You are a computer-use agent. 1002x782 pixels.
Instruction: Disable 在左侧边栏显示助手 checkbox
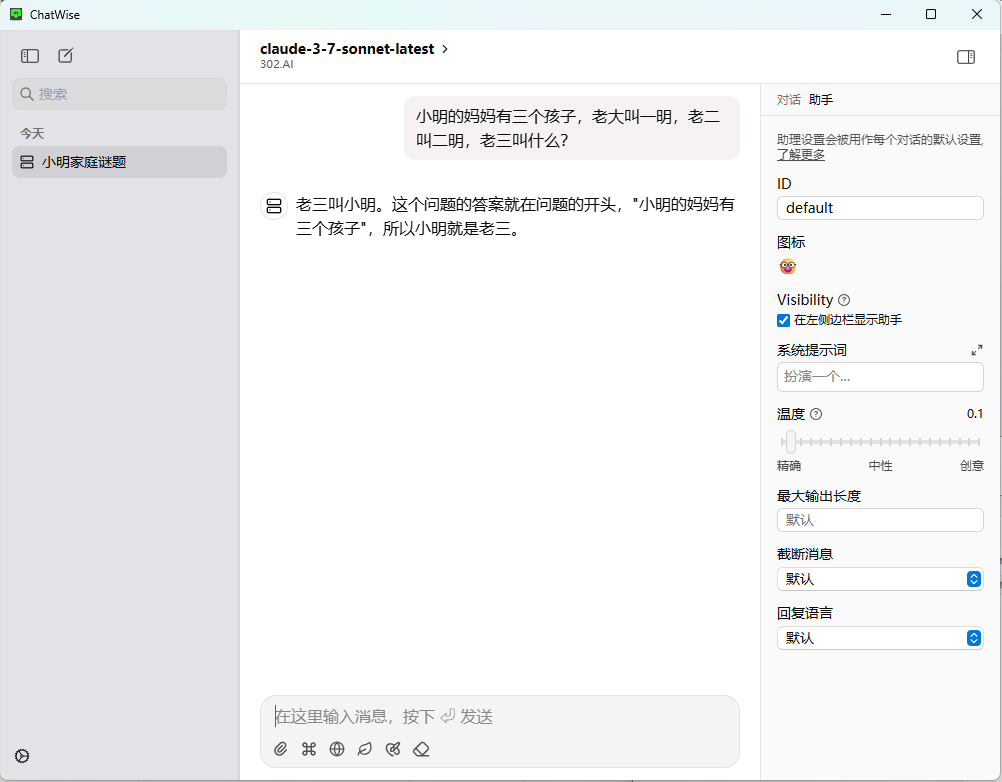[x=783, y=320]
